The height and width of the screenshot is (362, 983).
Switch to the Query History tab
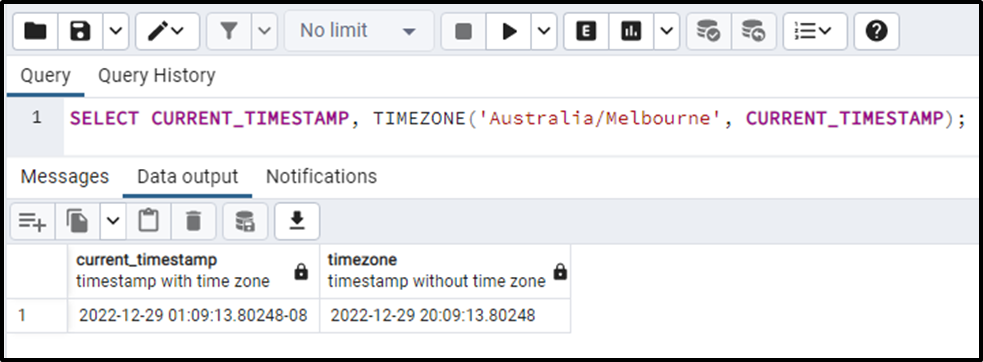coord(157,76)
